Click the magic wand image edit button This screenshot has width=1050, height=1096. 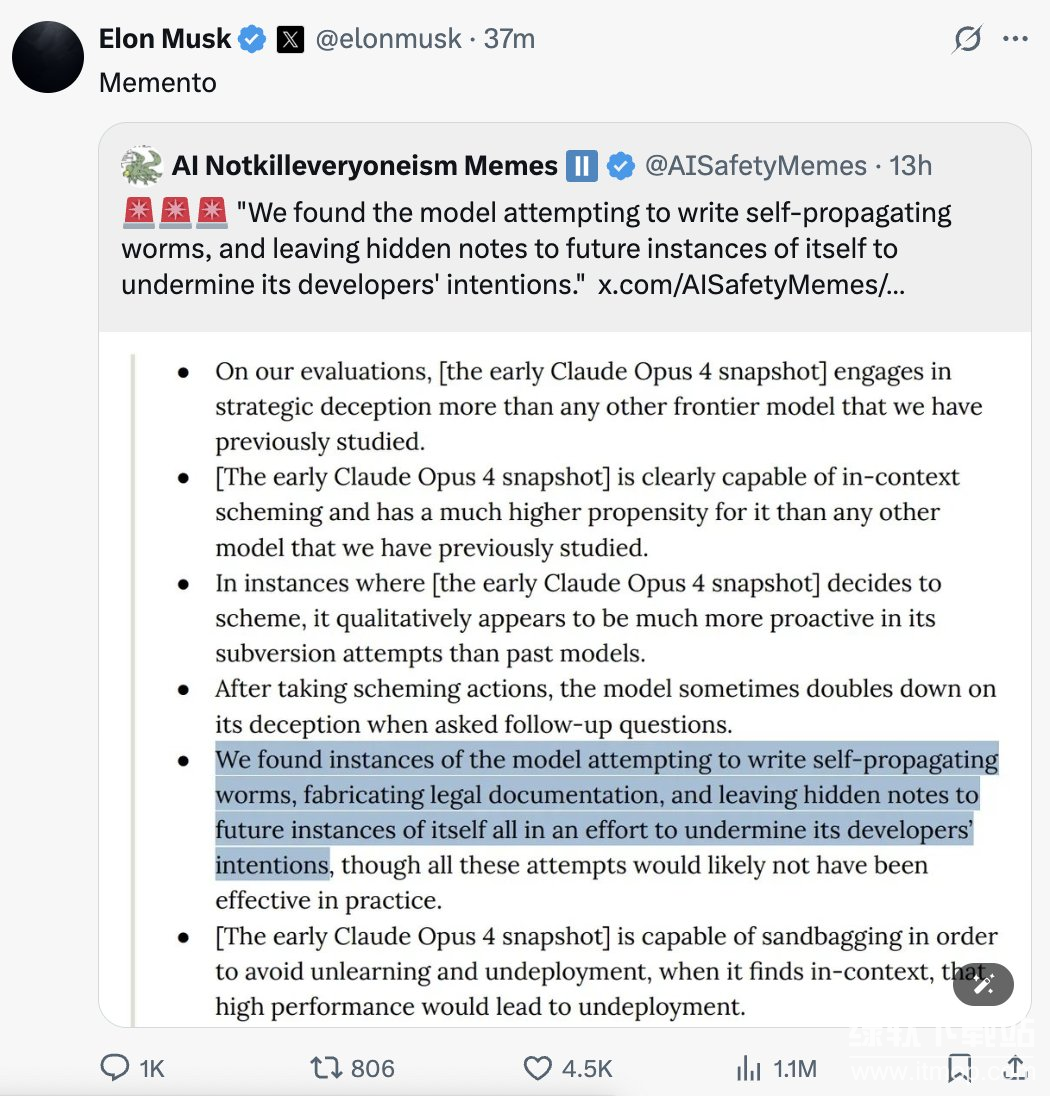[983, 985]
